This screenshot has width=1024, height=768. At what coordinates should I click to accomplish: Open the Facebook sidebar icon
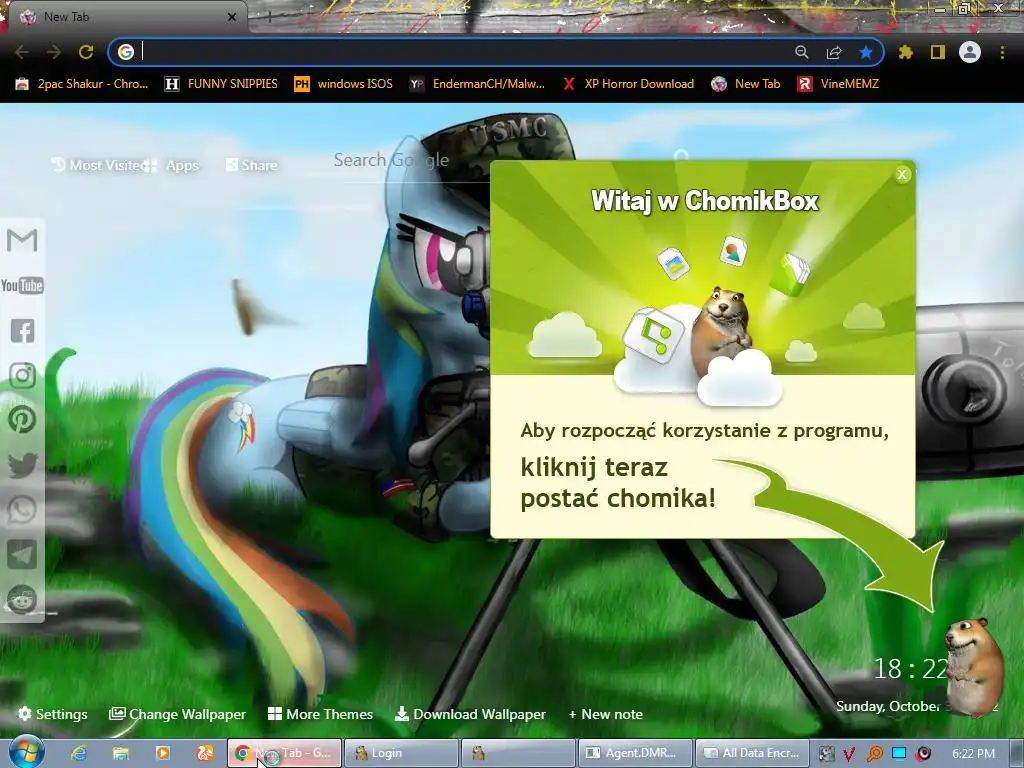point(22,330)
